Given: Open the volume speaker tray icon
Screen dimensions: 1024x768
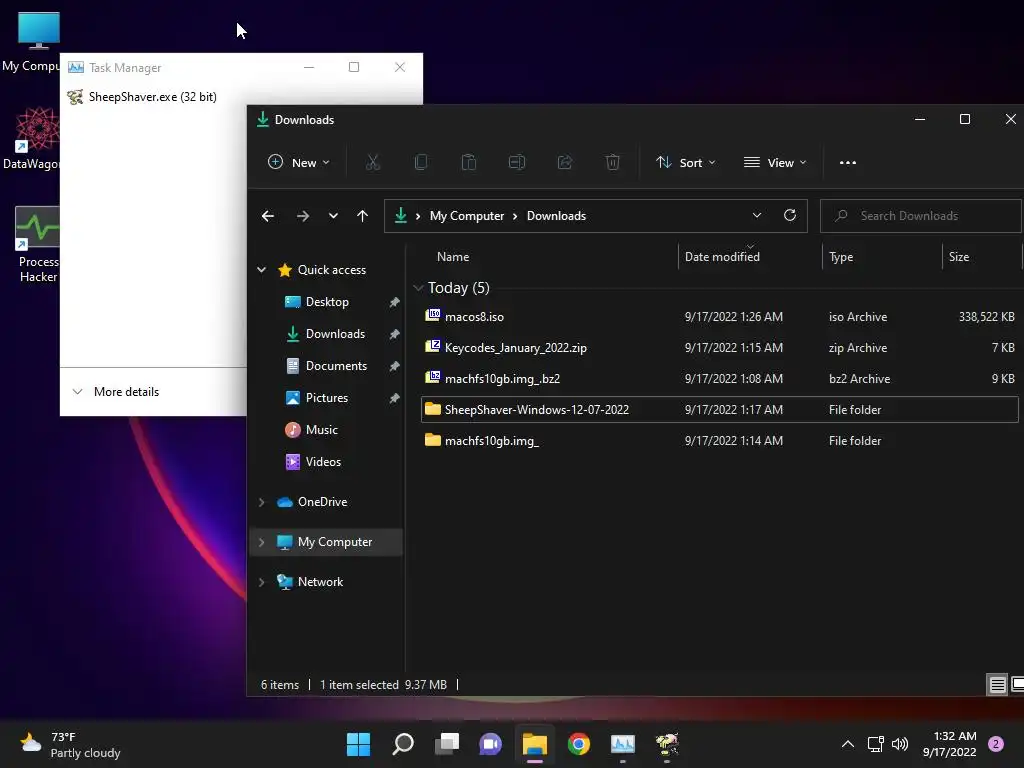Looking at the screenshot, I should click(x=900, y=744).
